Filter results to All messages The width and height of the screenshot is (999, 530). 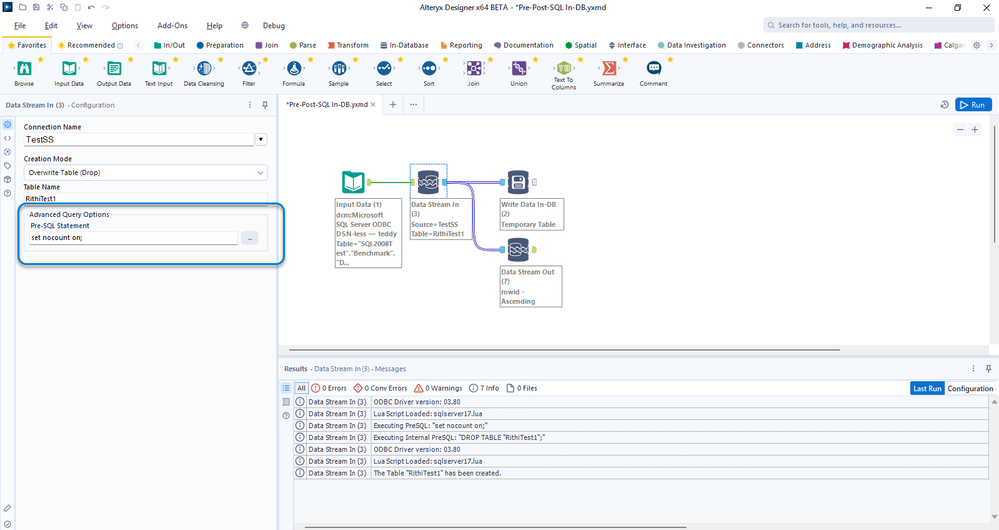pos(301,388)
